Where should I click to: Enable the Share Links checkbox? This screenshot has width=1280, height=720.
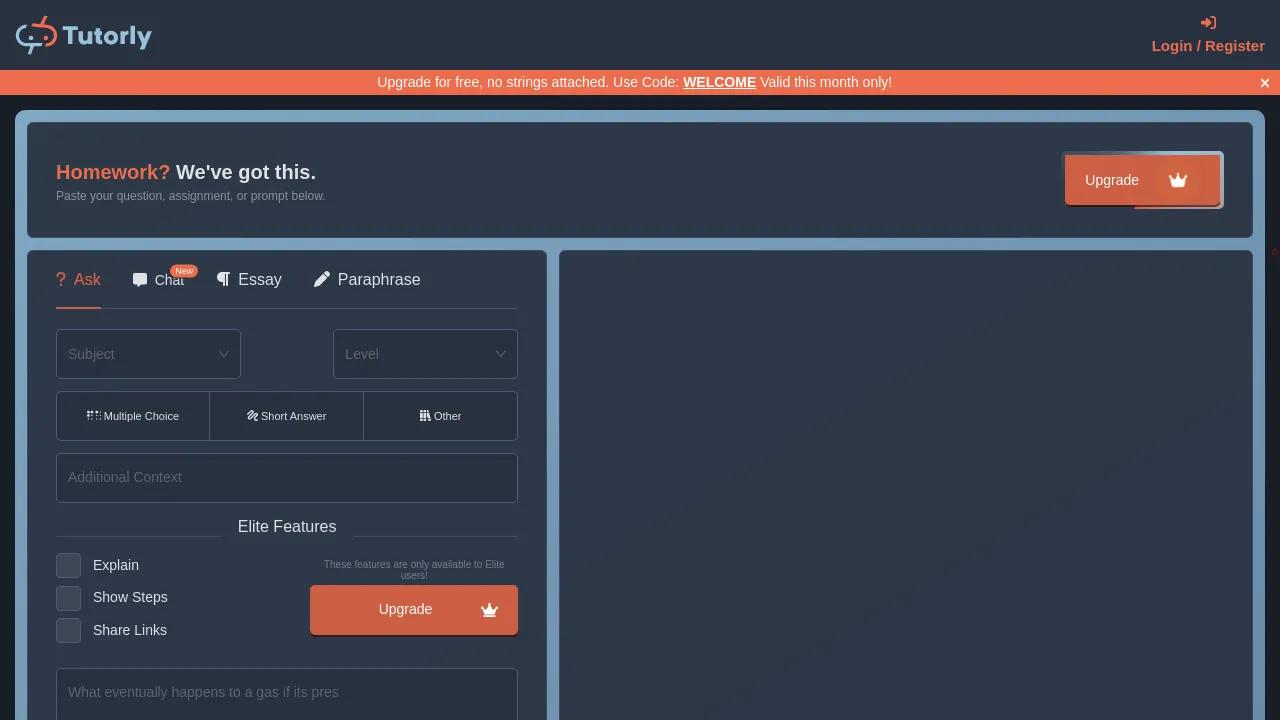click(x=68, y=631)
